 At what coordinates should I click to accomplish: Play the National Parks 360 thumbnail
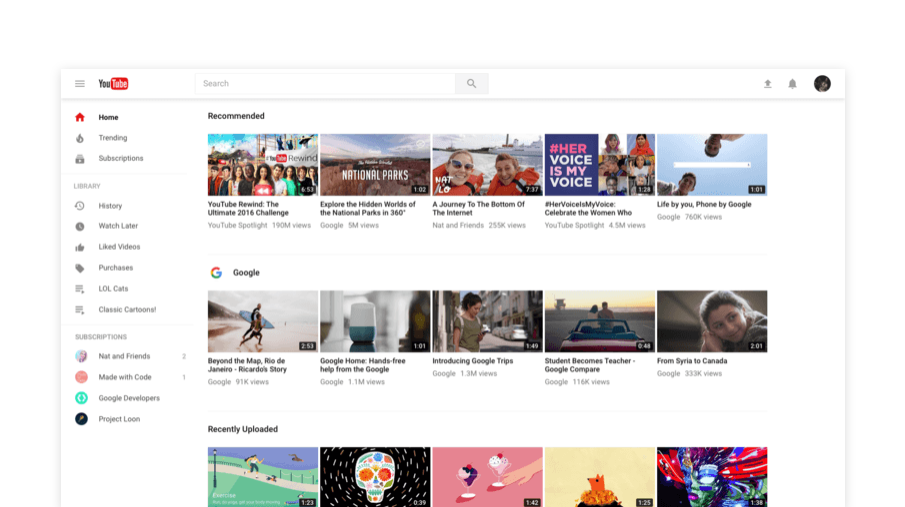[375, 165]
